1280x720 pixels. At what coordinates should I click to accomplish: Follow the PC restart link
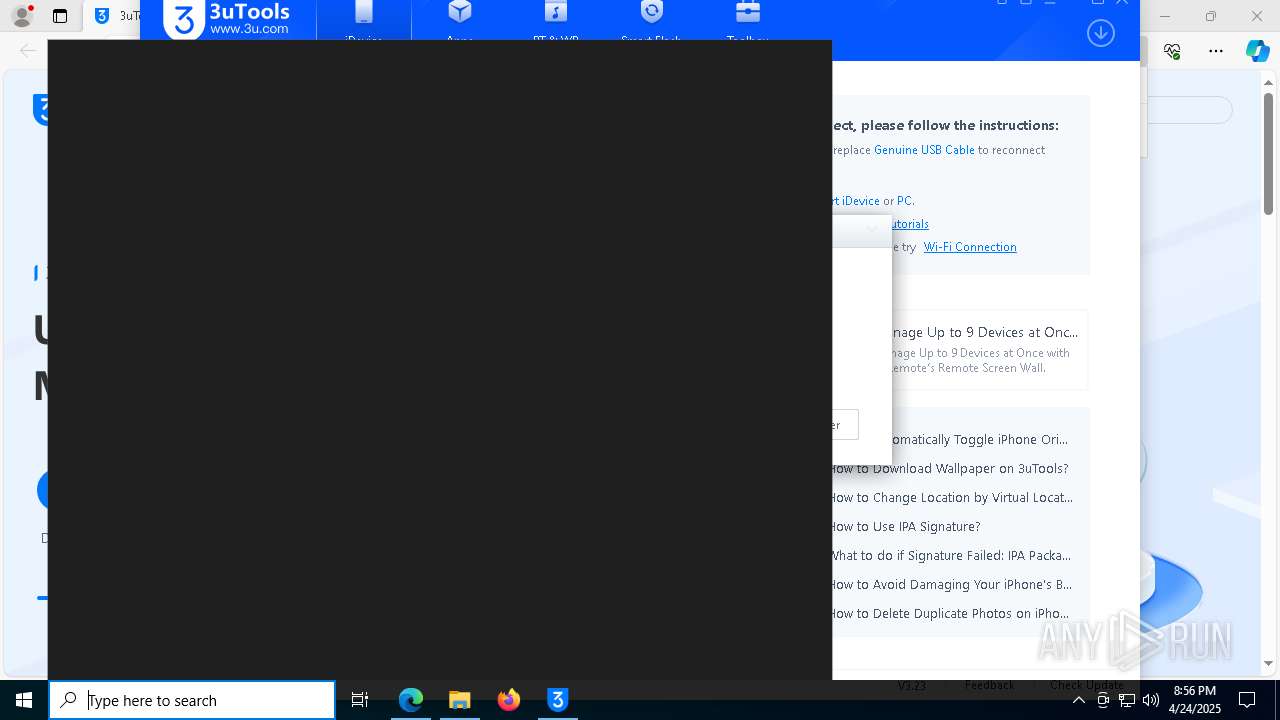pyautogui.click(x=905, y=201)
